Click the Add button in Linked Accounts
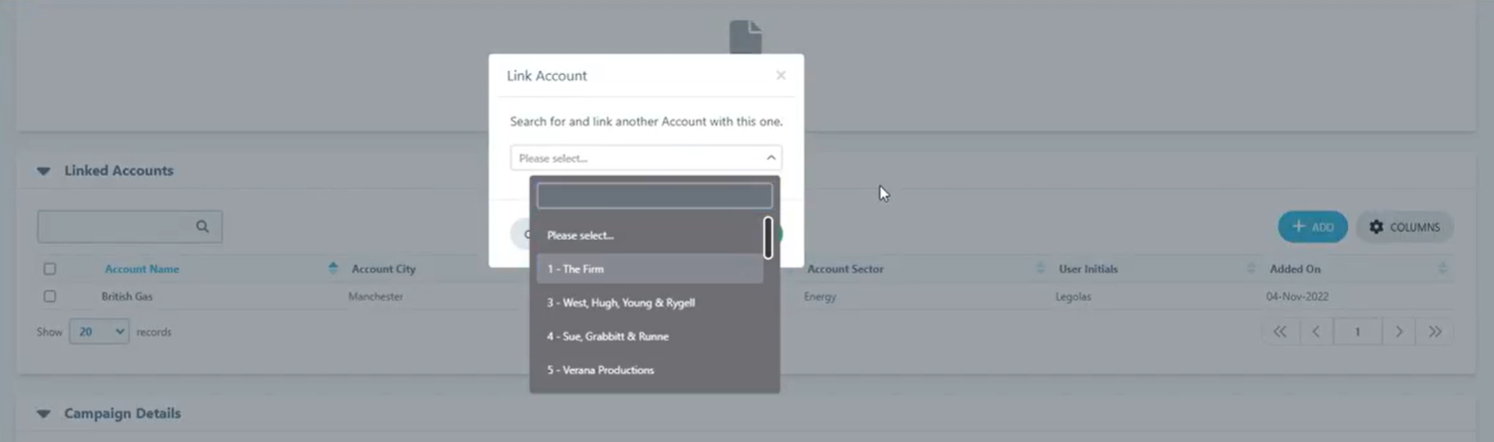Screen dimensions: 1494x442 [1312, 227]
